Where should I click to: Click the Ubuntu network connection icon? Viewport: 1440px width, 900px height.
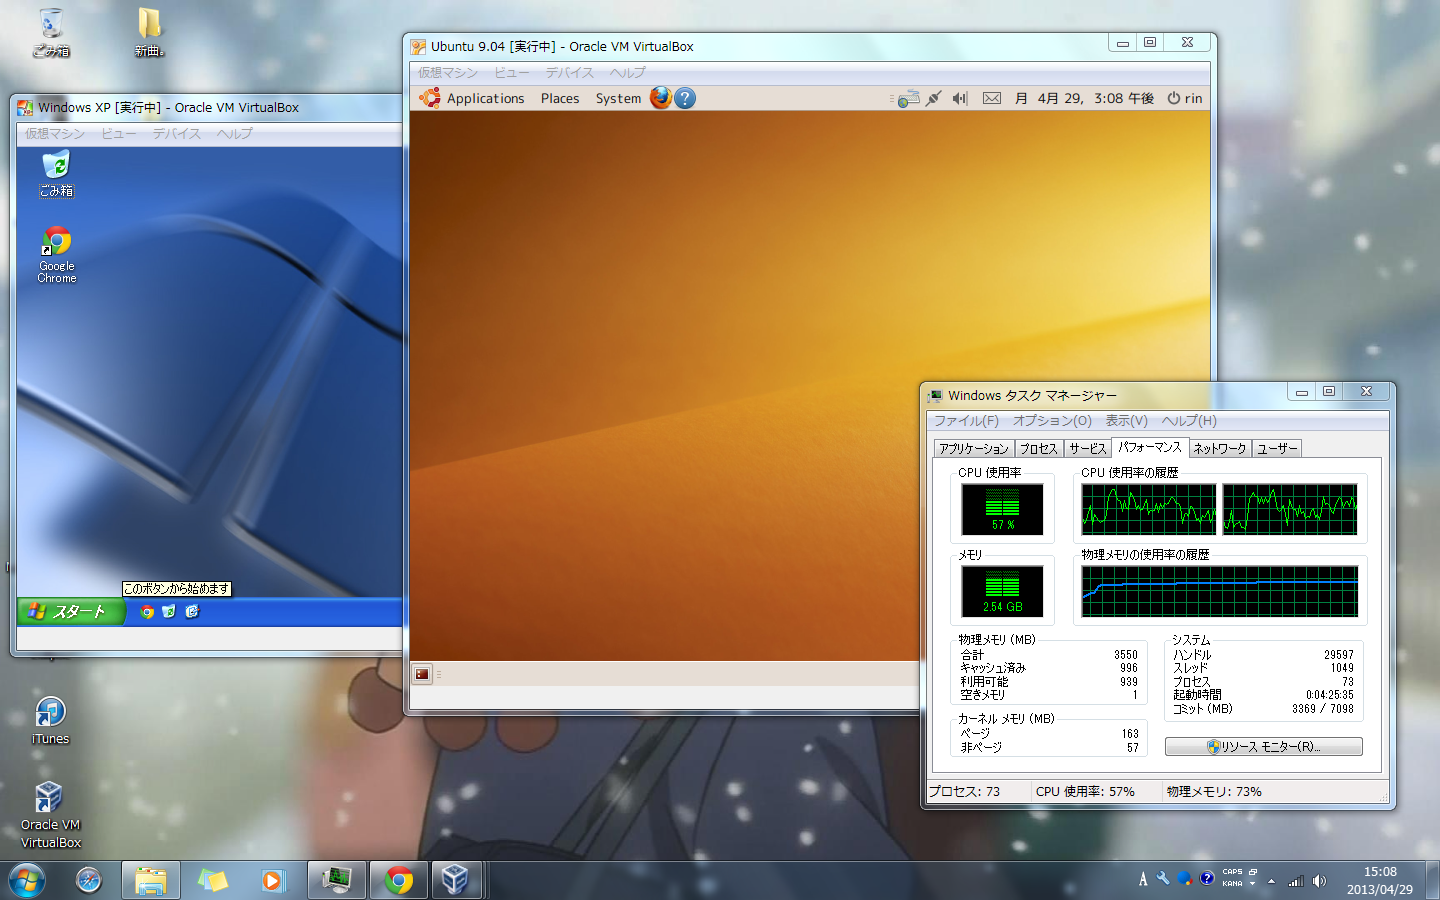click(908, 98)
